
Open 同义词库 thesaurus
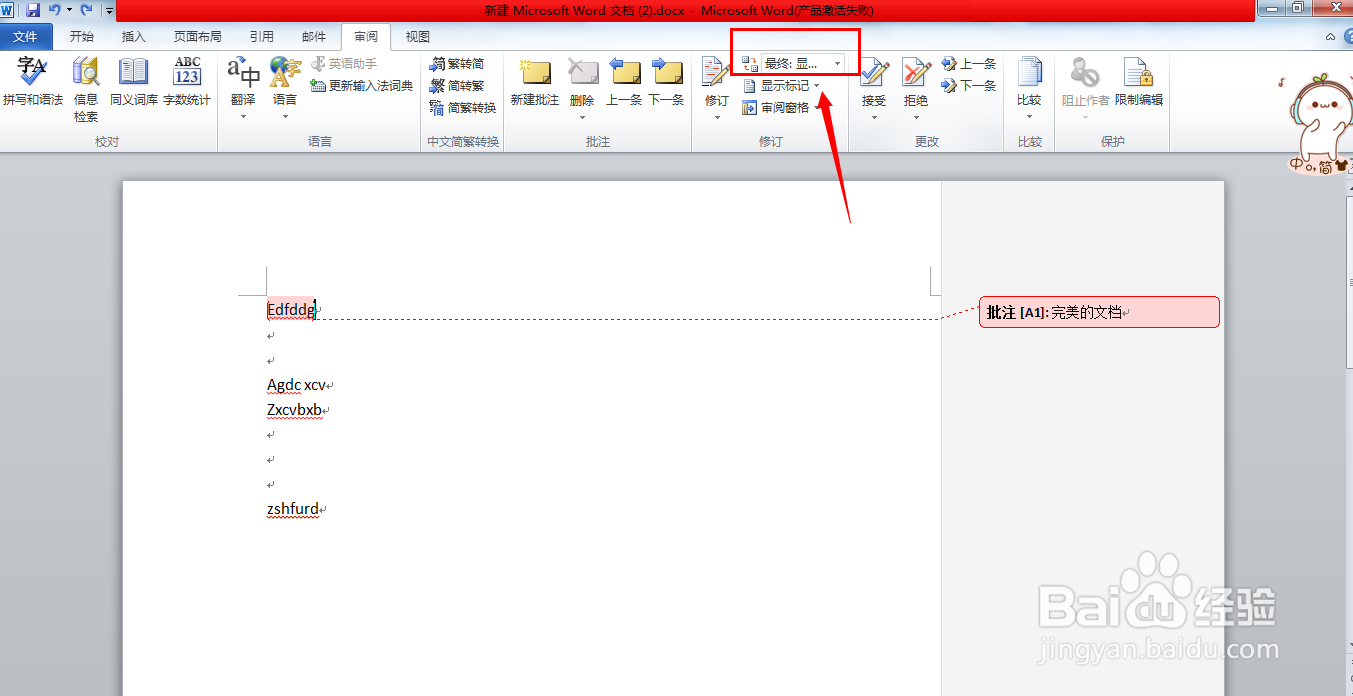[134, 82]
